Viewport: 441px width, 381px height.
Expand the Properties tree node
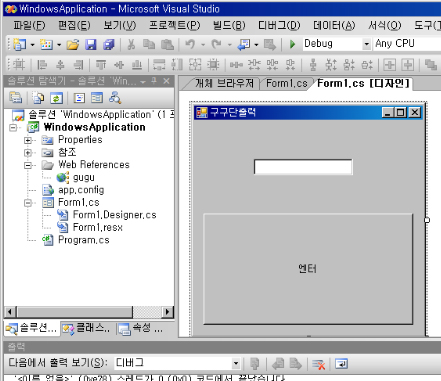(28, 140)
